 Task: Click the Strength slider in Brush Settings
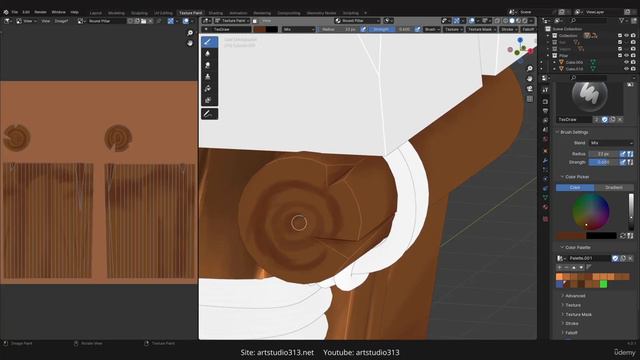[x=603, y=162]
